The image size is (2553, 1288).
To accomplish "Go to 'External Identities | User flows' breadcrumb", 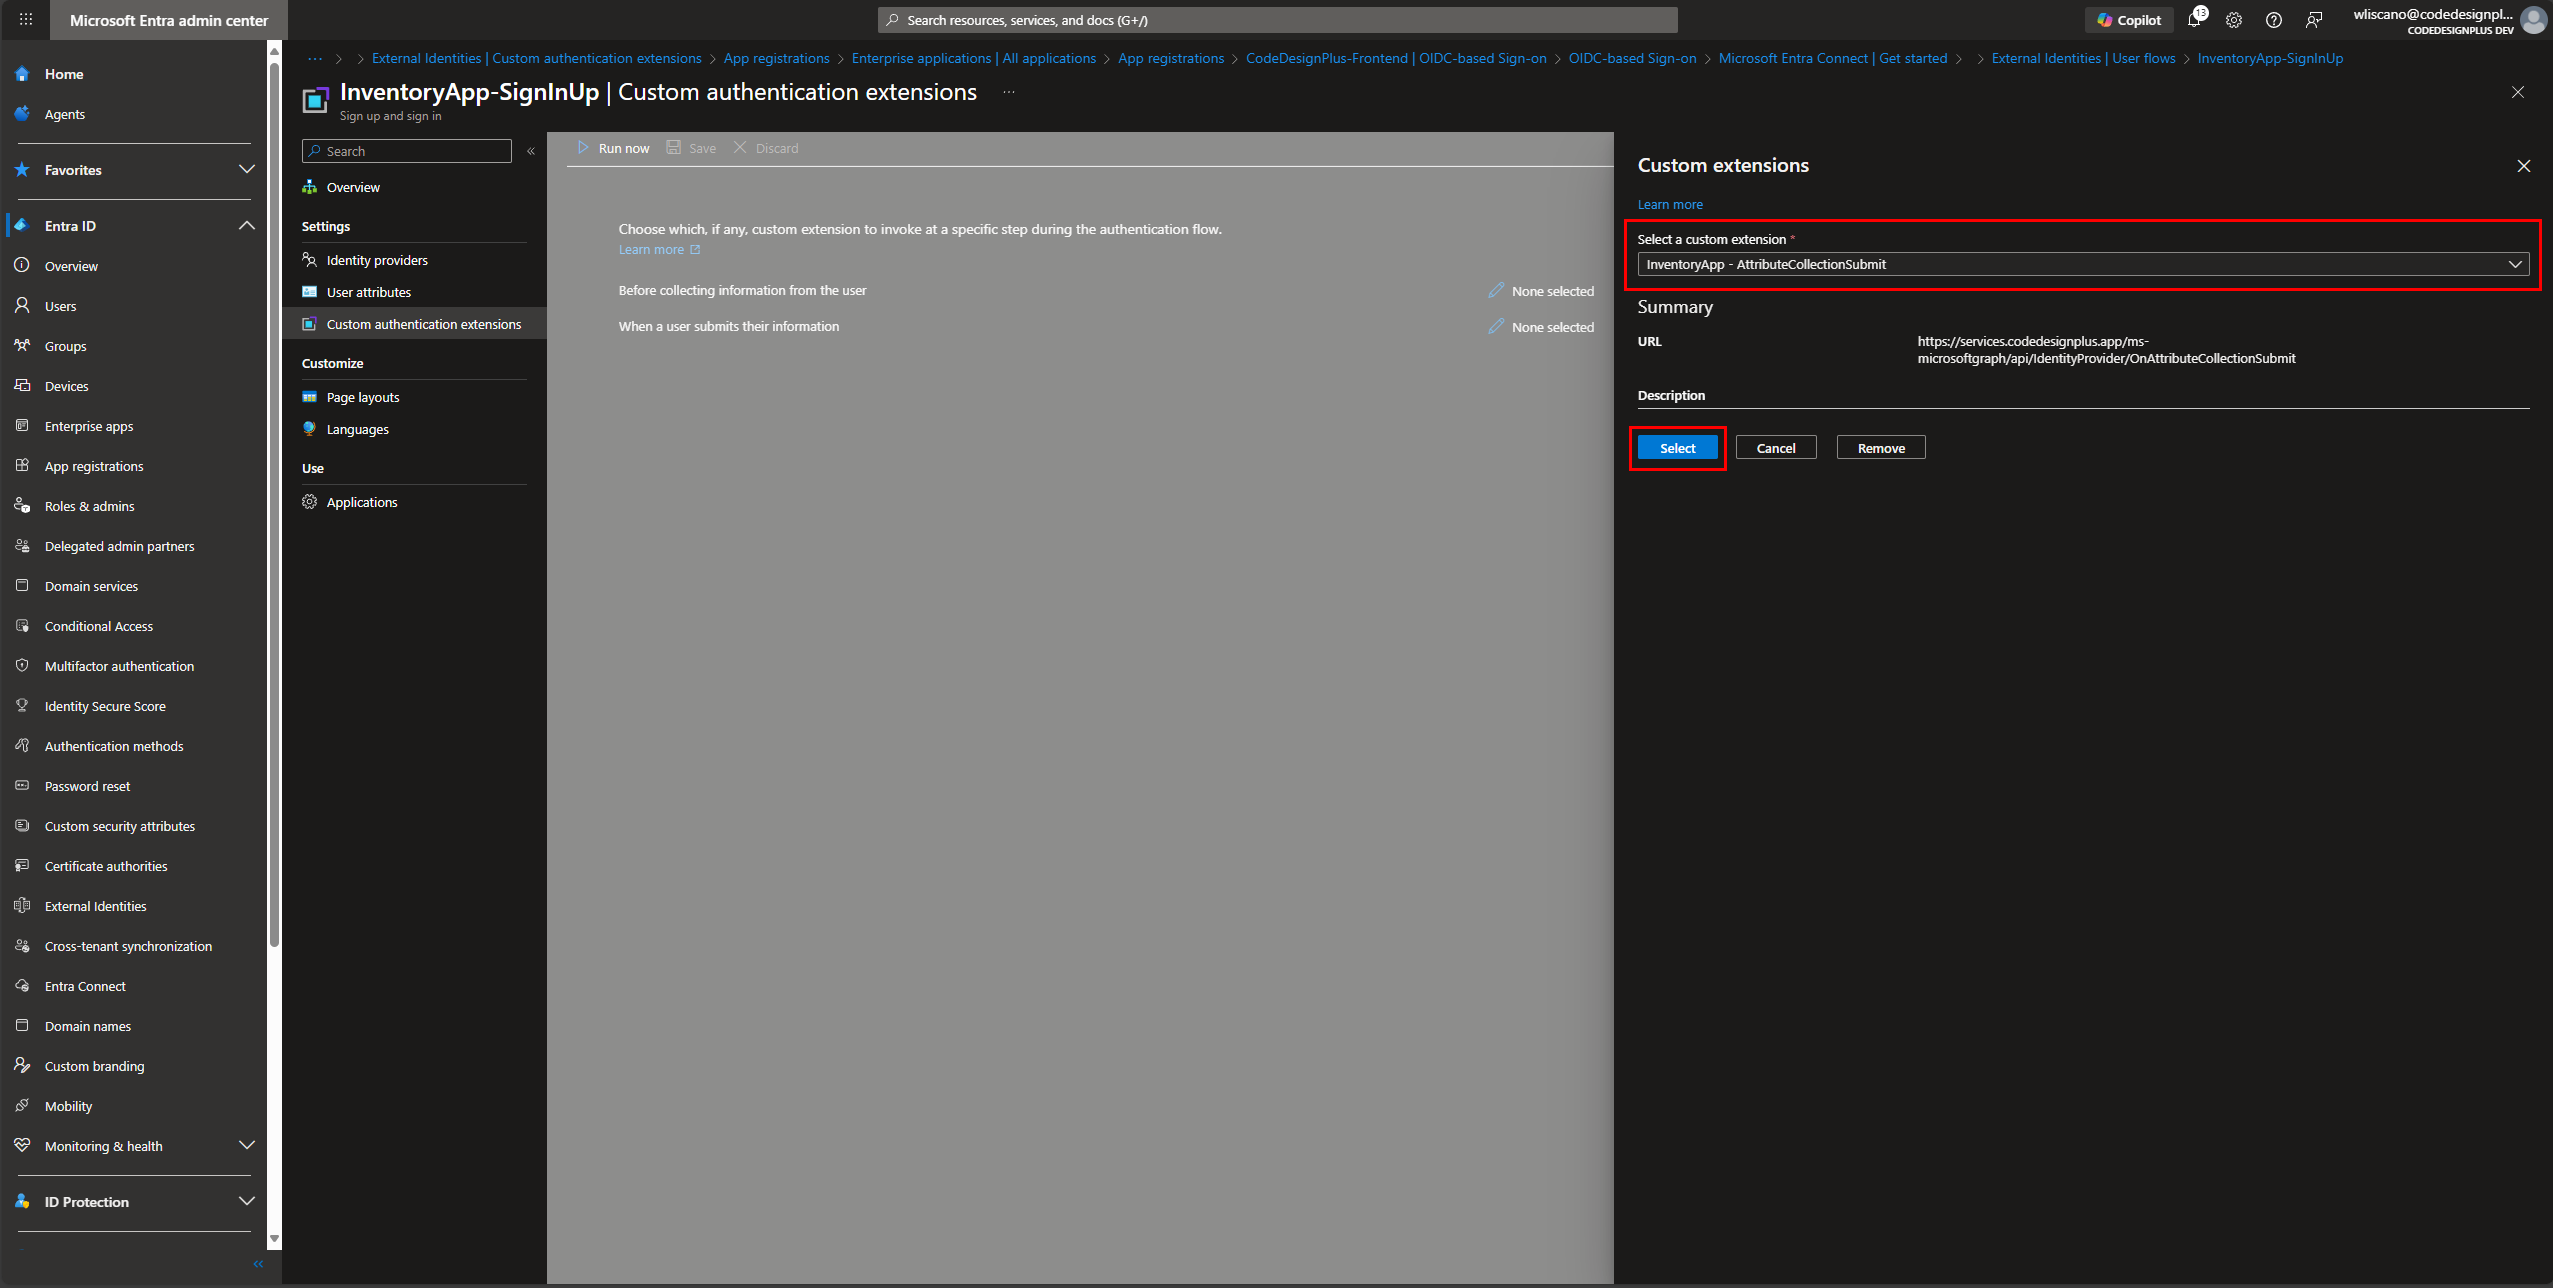I will pos(2083,58).
